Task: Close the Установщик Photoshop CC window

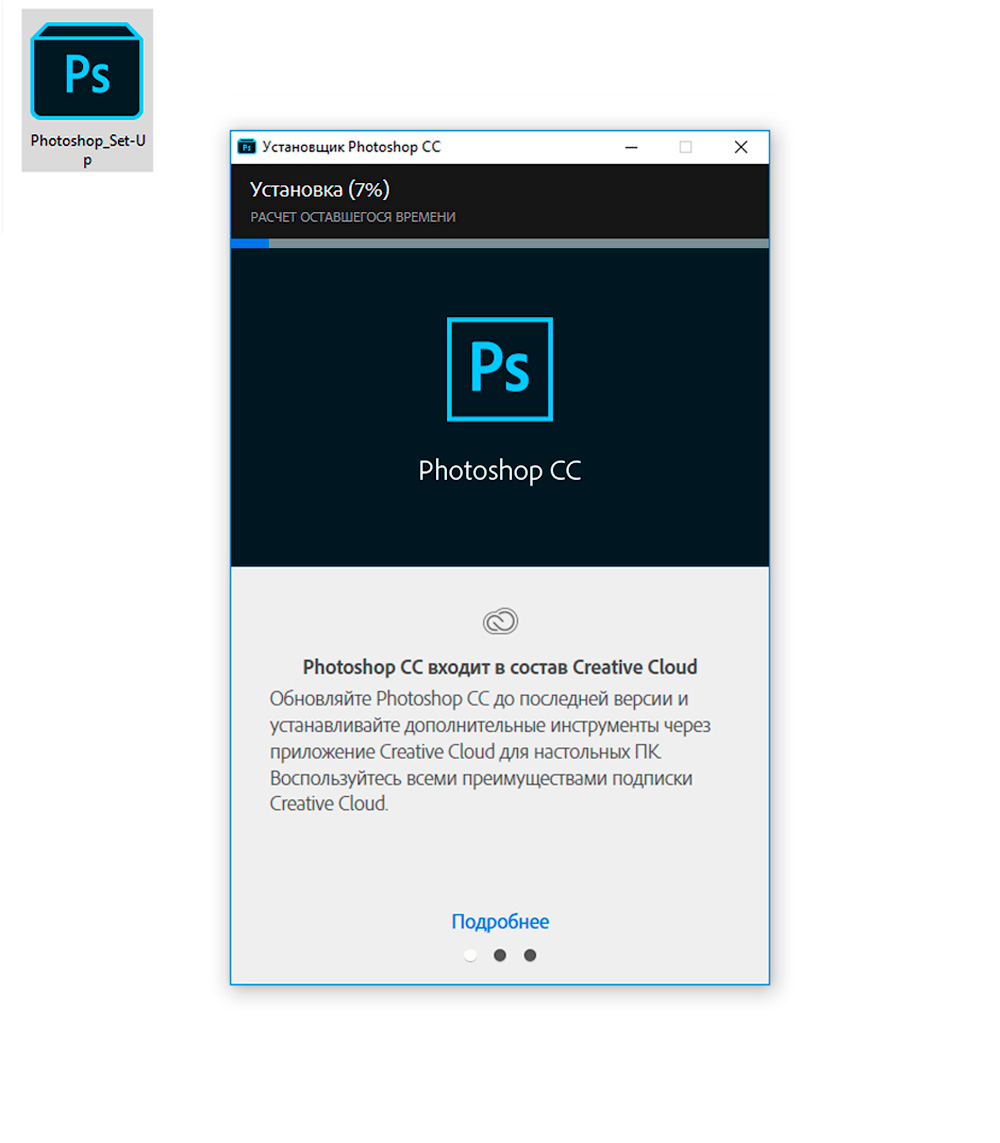Action: coord(741,147)
